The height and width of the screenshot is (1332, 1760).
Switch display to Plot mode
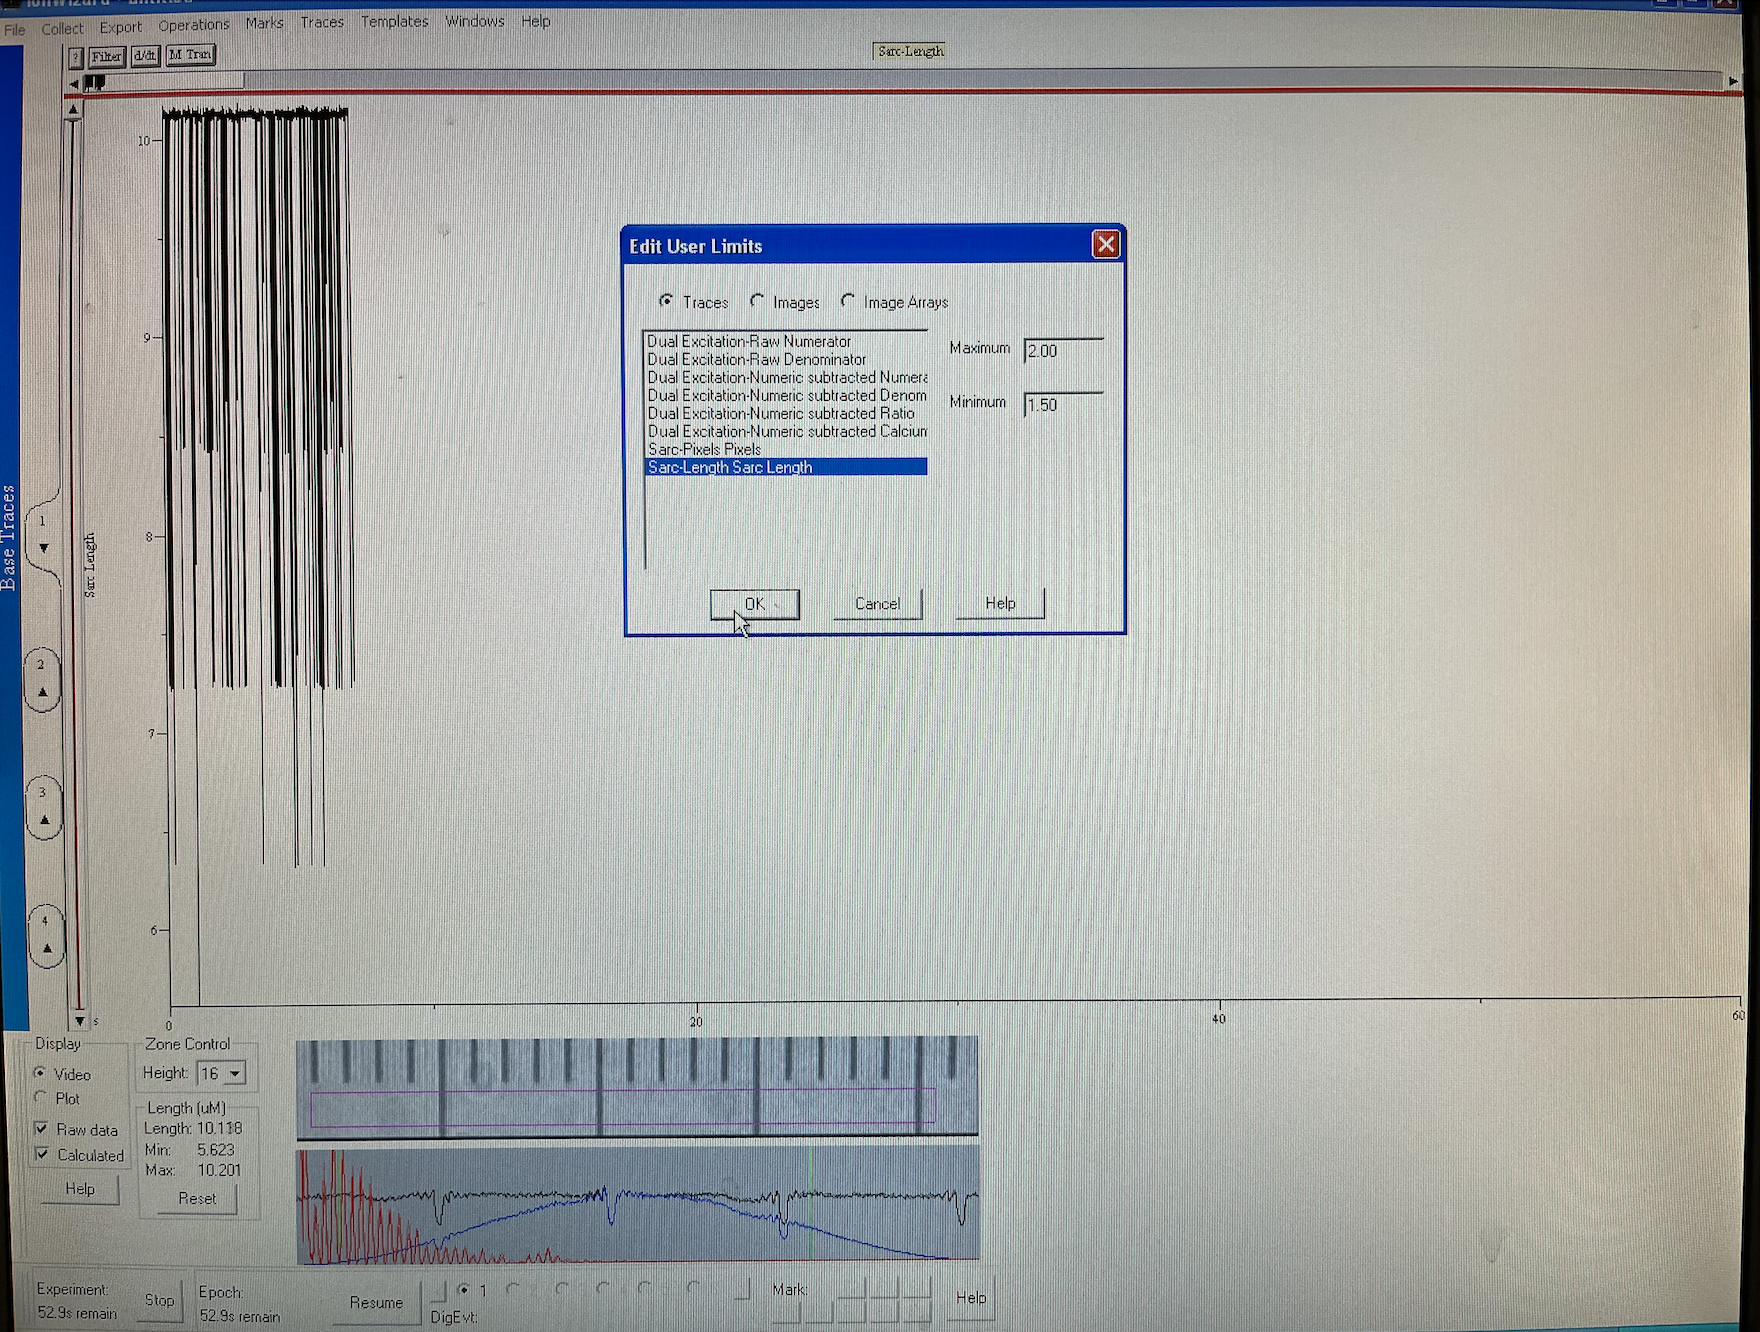[41, 1098]
